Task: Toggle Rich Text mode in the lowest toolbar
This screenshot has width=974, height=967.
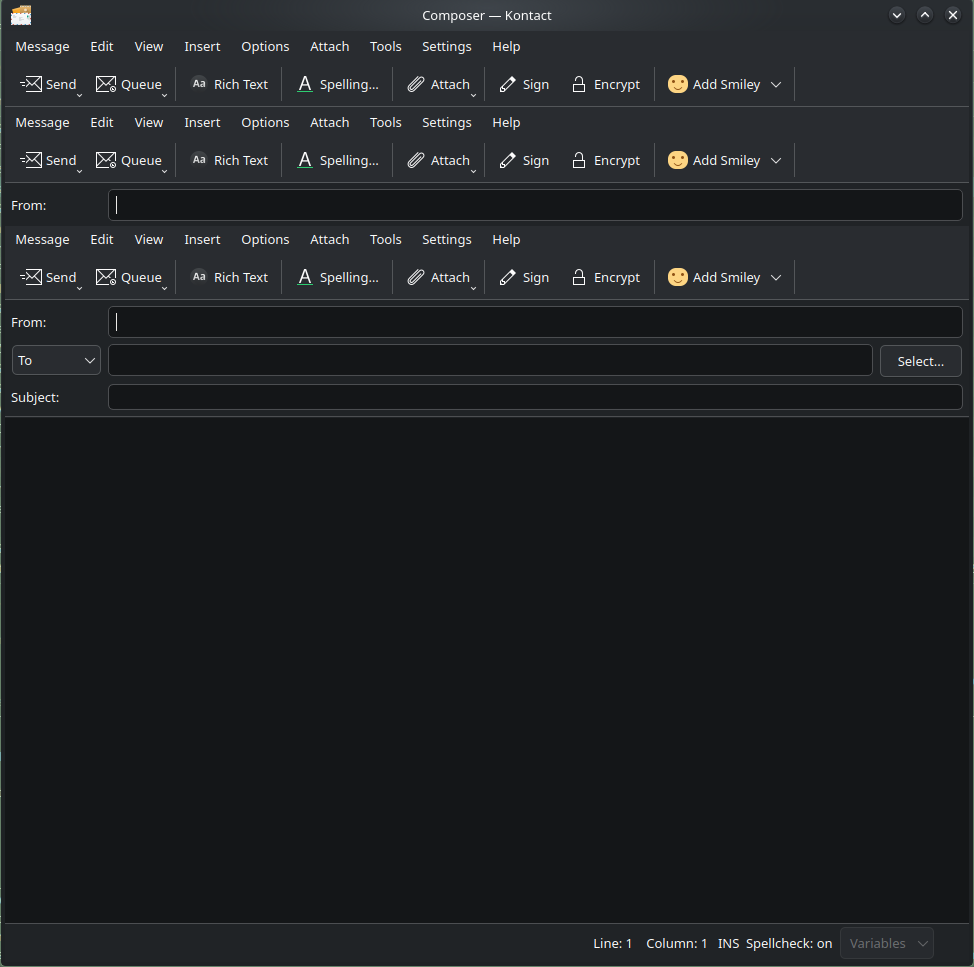Action: [229, 278]
